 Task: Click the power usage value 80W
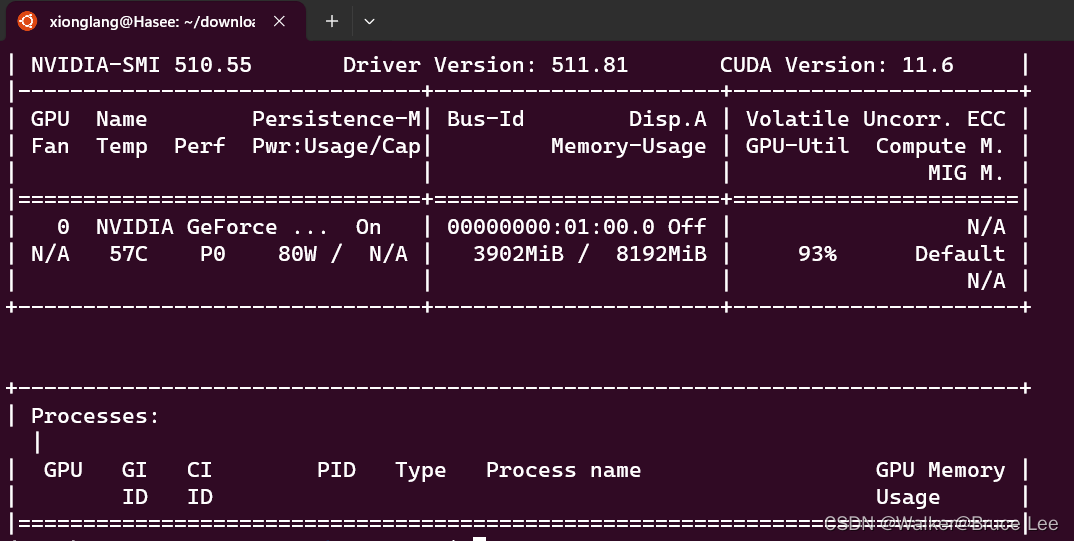[297, 254]
